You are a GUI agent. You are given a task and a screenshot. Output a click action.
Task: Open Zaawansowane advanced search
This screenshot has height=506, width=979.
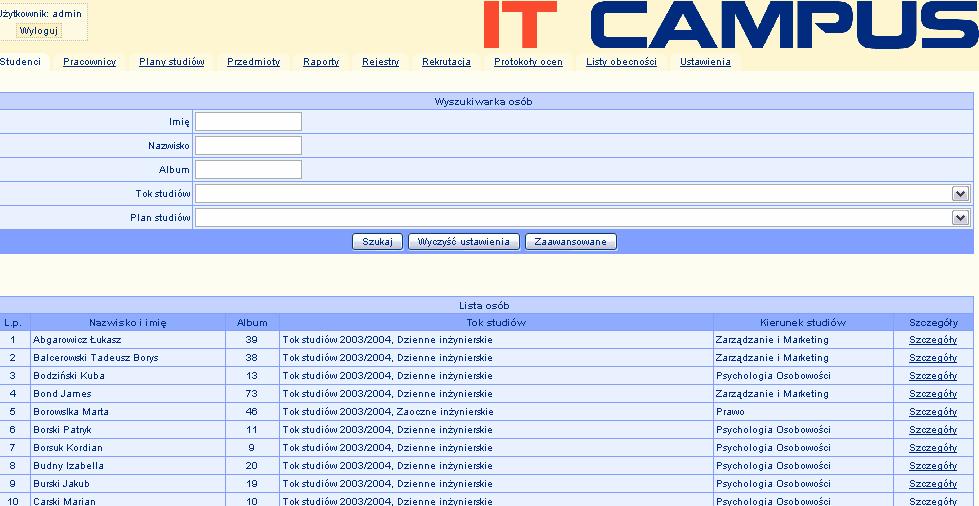571,242
